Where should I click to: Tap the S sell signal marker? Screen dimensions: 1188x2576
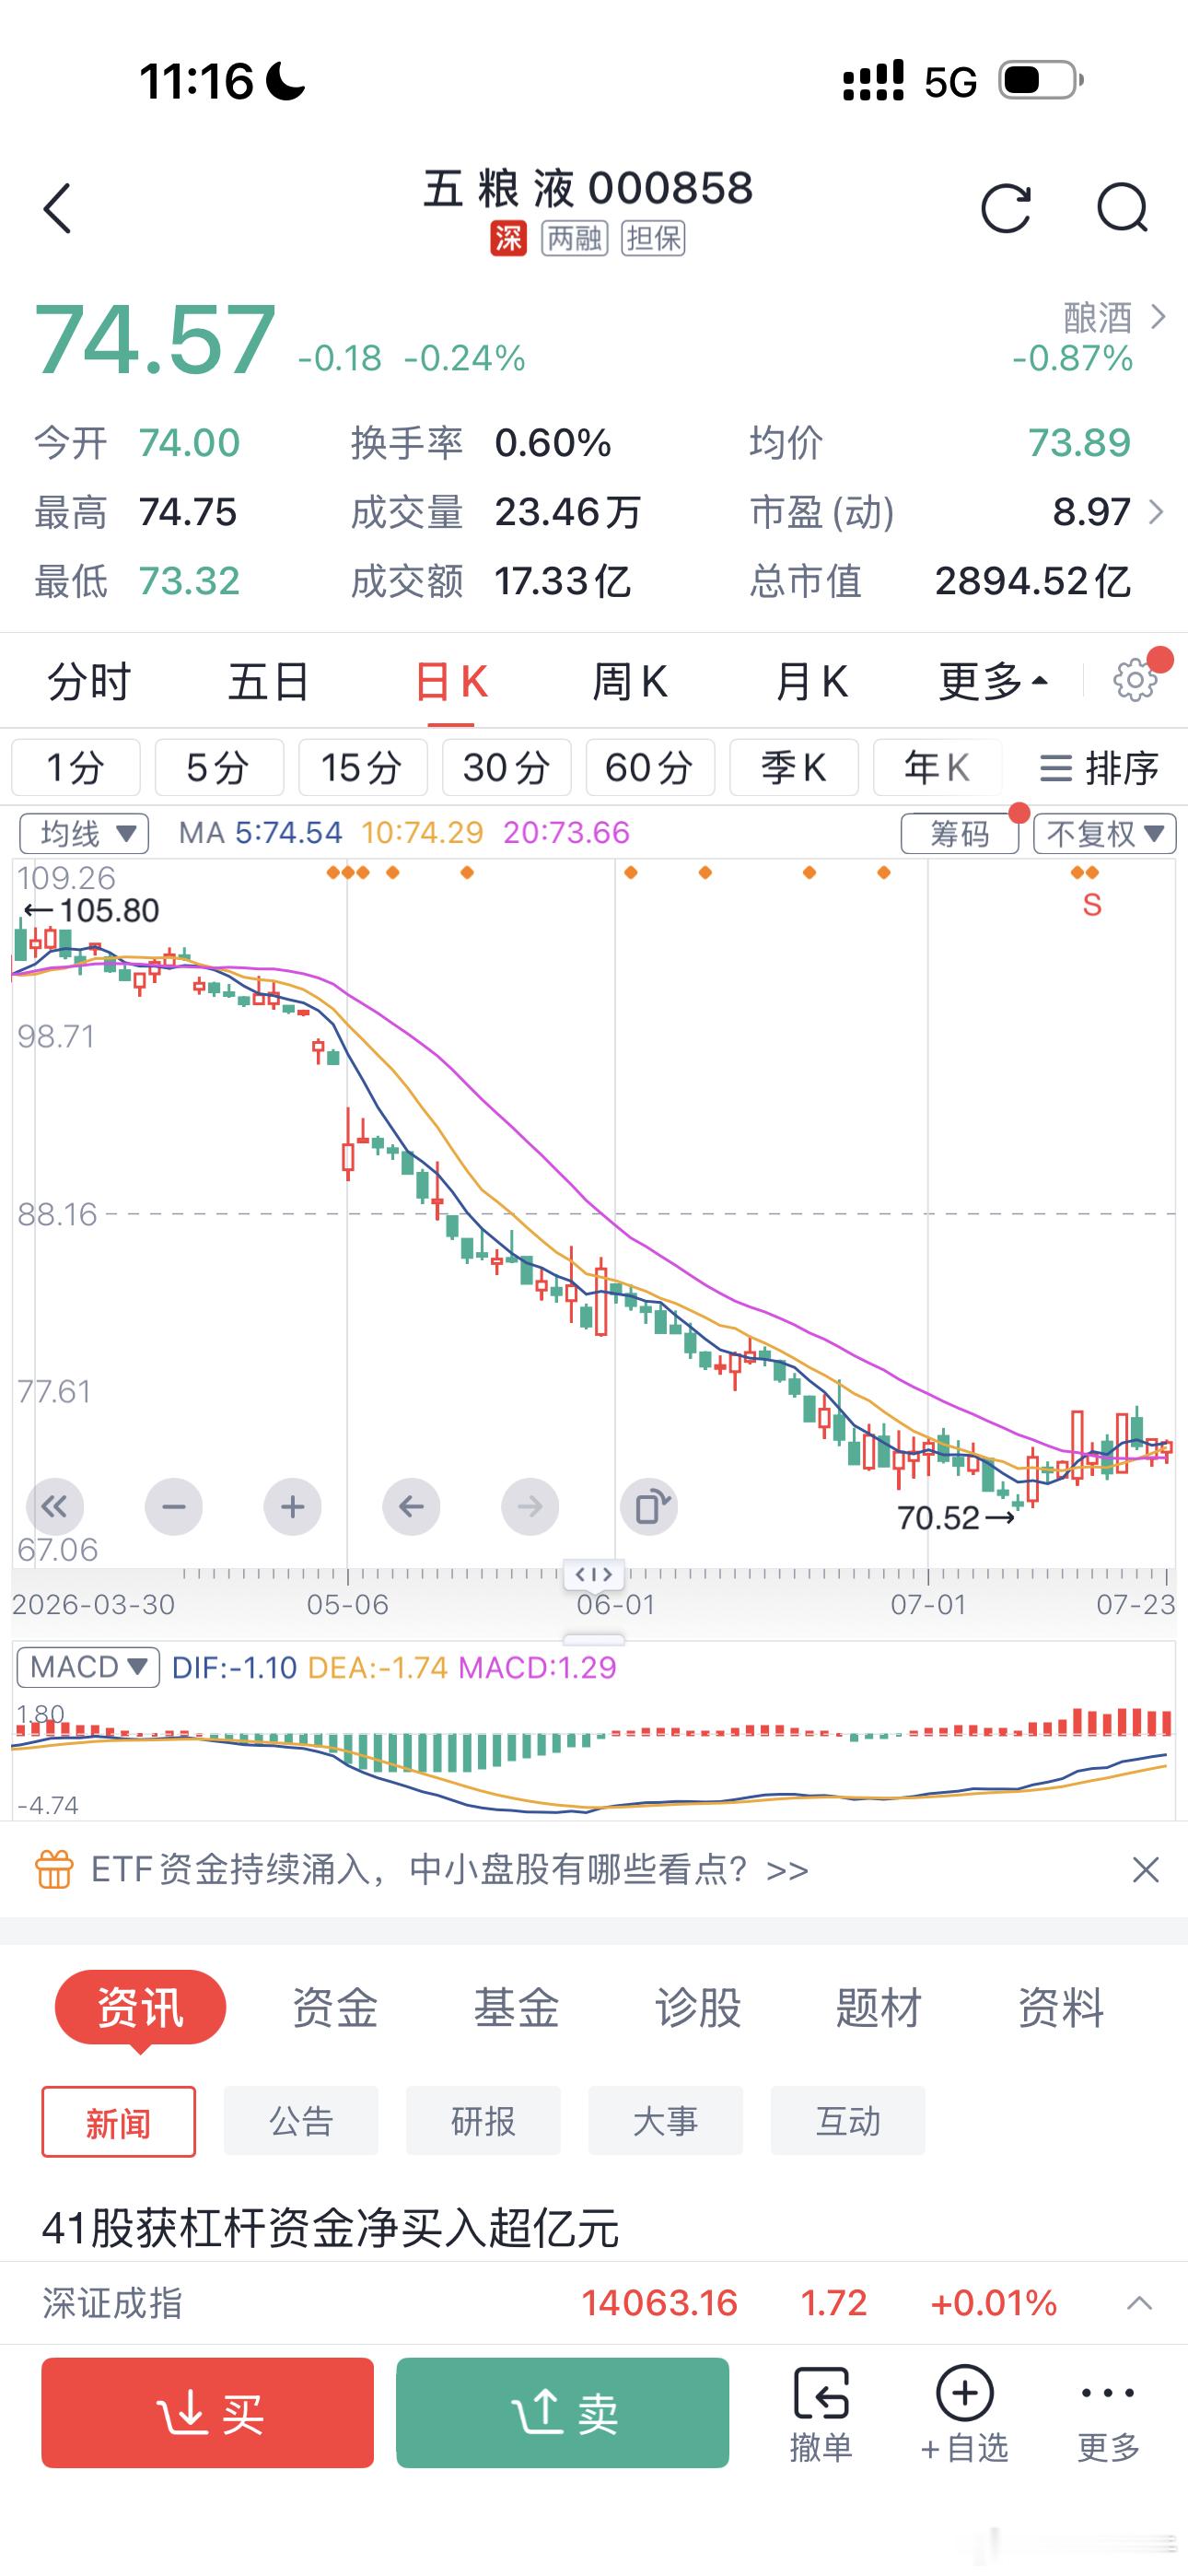click(x=1092, y=905)
